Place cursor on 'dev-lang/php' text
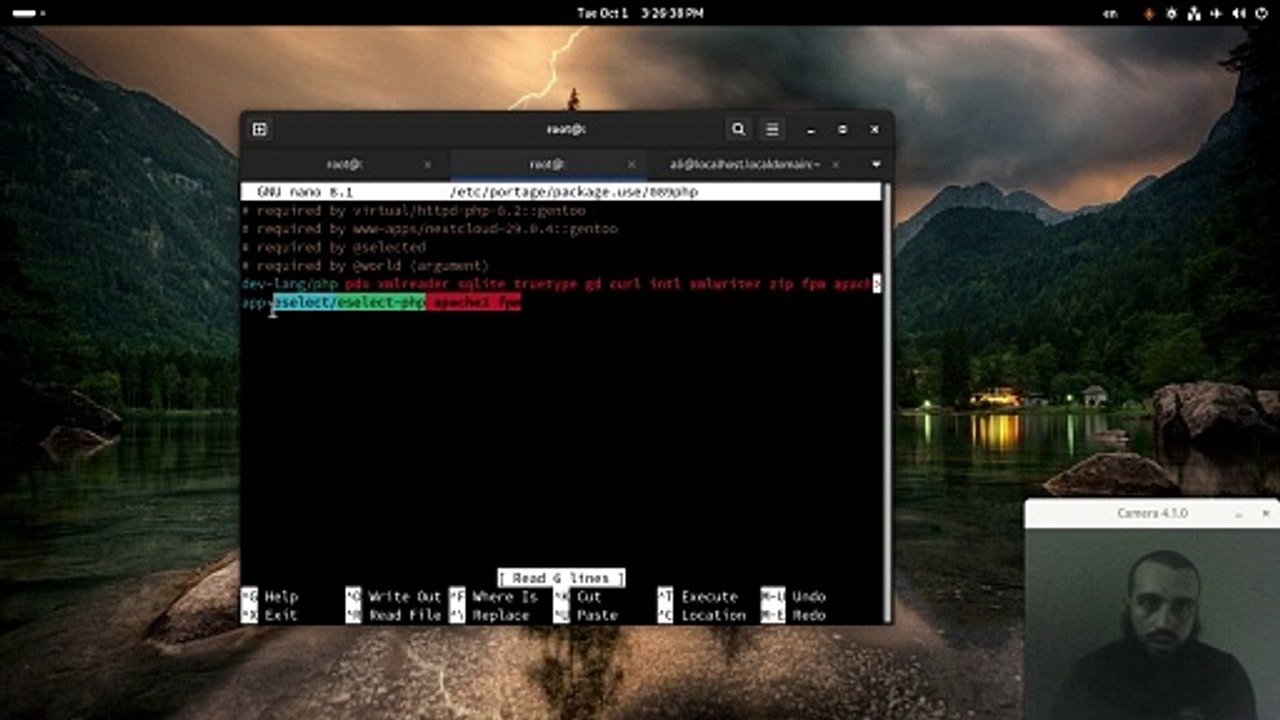Image resolution: width=1280 pixels, height=720 pixels. point(290,284)
